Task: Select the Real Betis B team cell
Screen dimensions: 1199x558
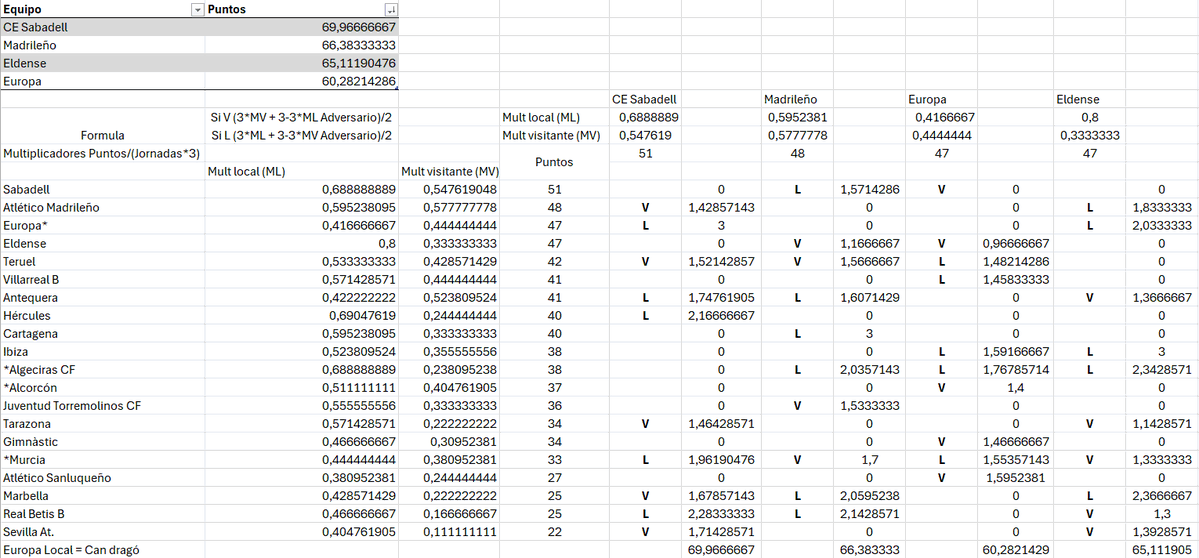Action: [102, 514]
